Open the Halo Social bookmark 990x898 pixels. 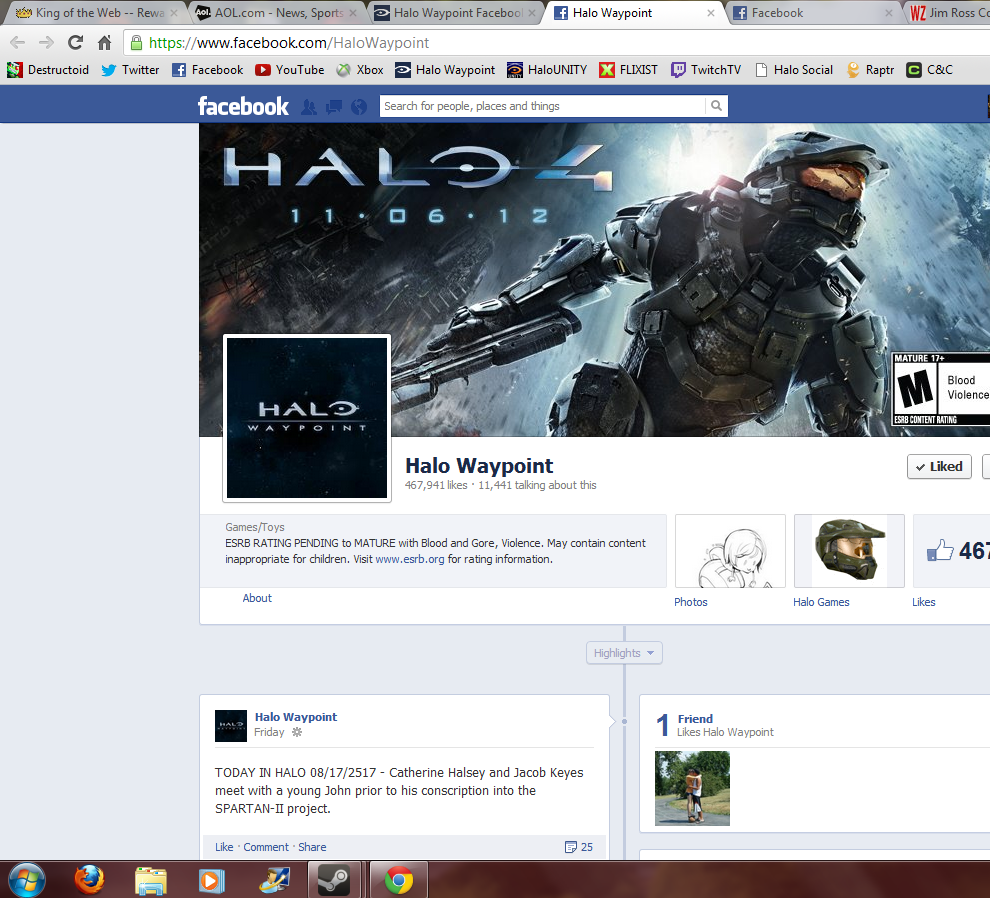click(794, 70)
